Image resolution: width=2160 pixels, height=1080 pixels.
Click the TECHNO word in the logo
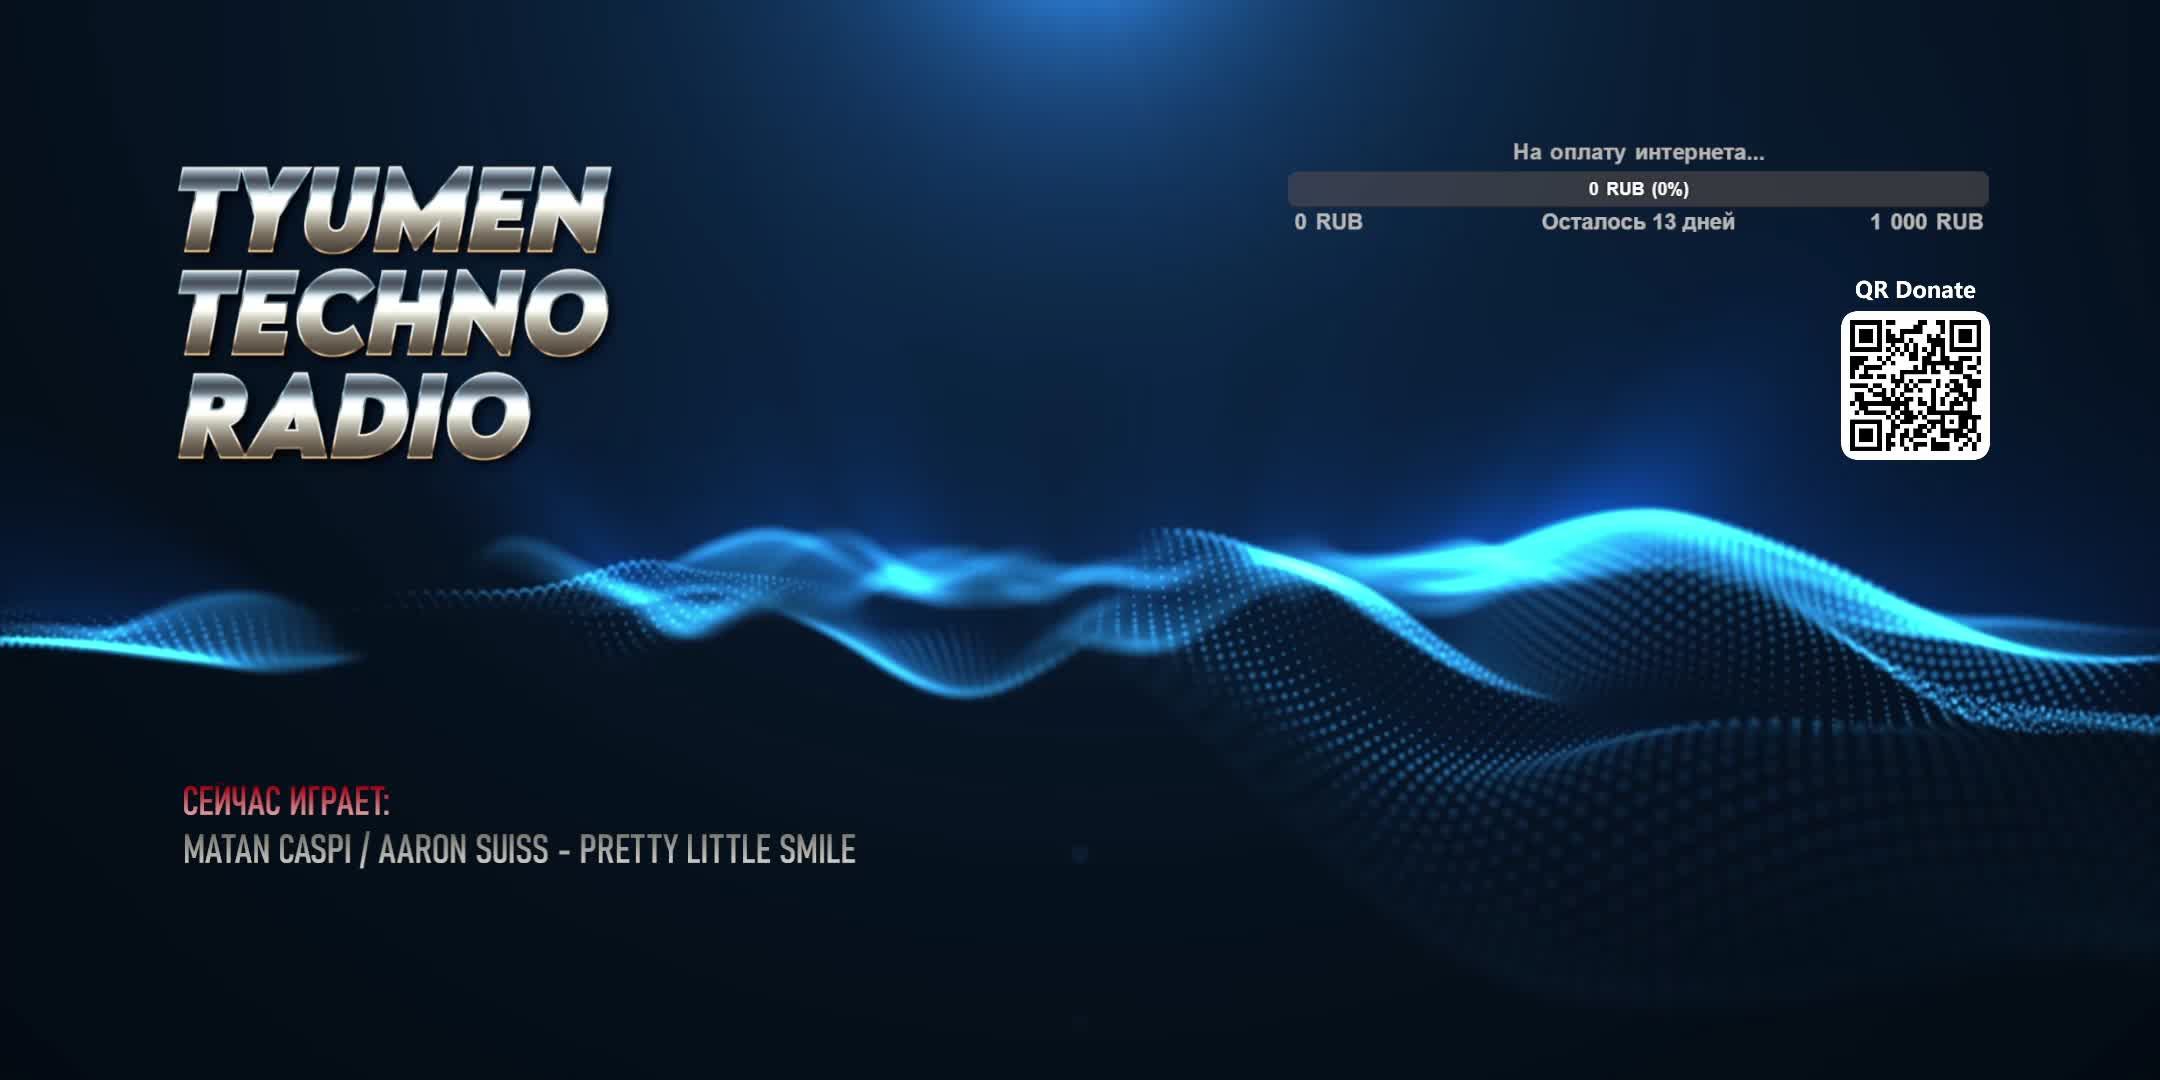[394, 311]
